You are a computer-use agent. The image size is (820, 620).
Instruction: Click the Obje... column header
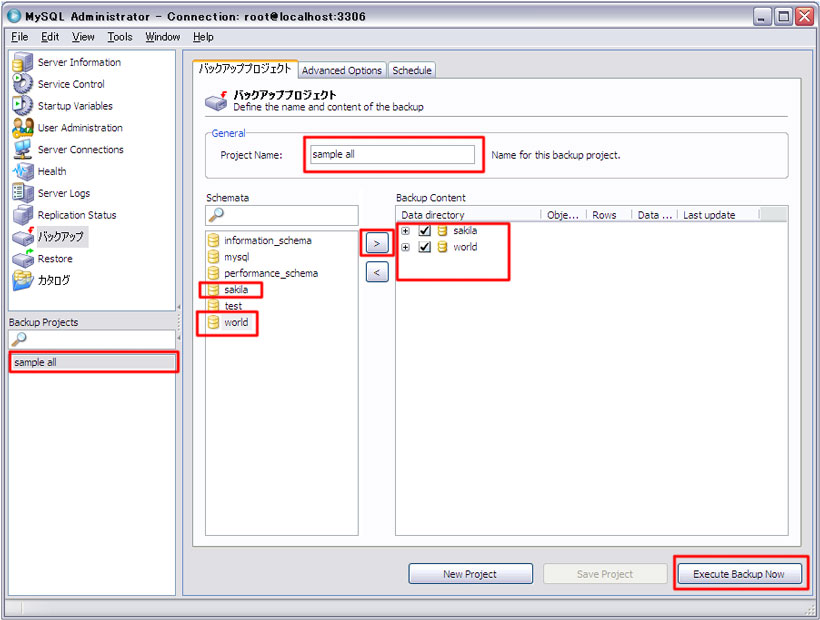564,215
